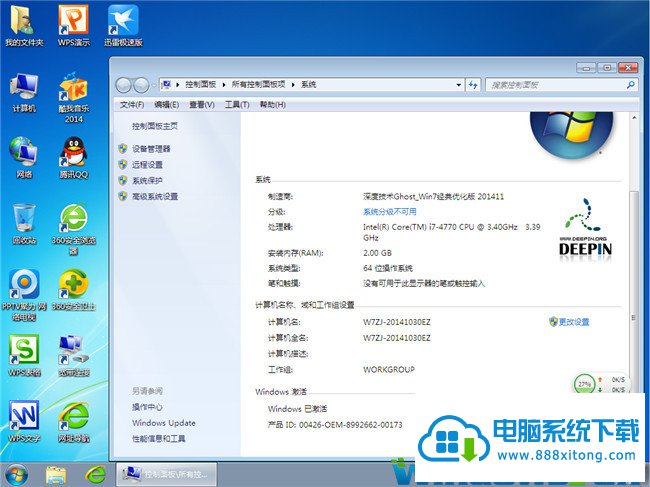This screenshot has width=650, height=487.
Task: Expand the arrow after 控制面板 breadcrumb
Action: pos(224,85)
